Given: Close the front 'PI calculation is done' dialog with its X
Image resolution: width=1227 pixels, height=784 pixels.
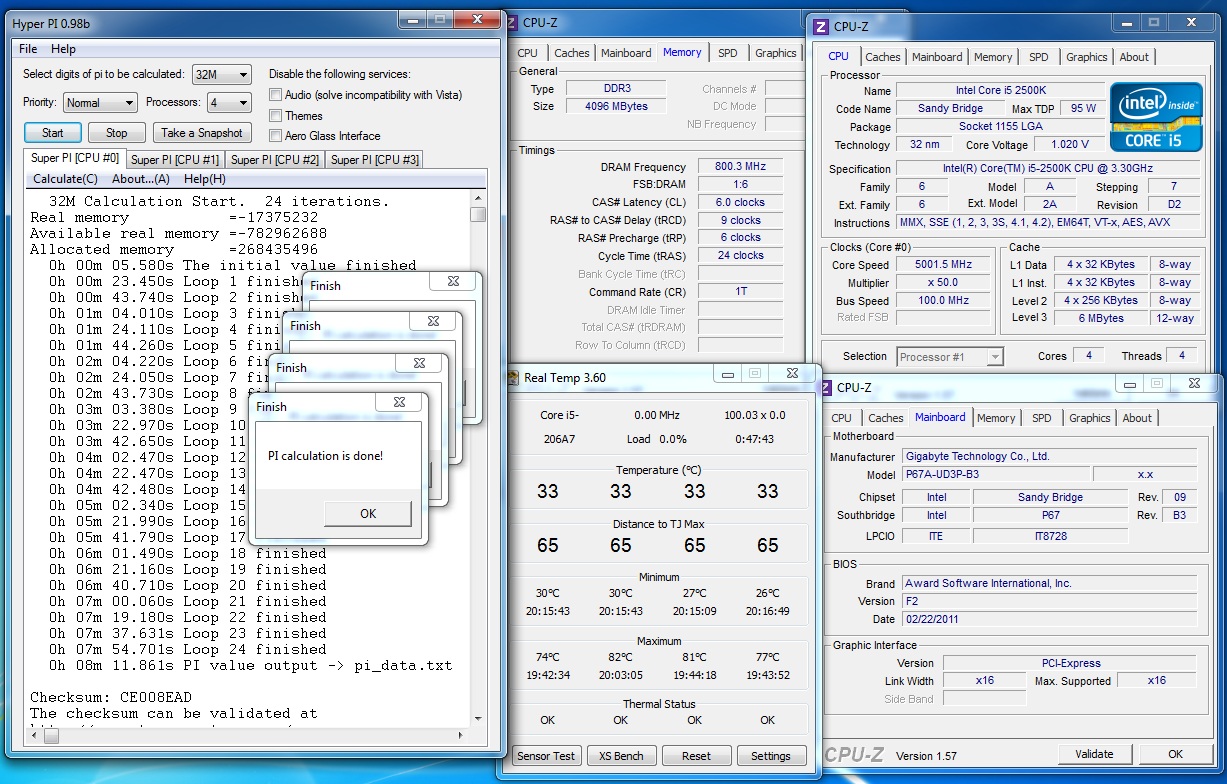Looking at the screenshot, I should tap(399, 403).
